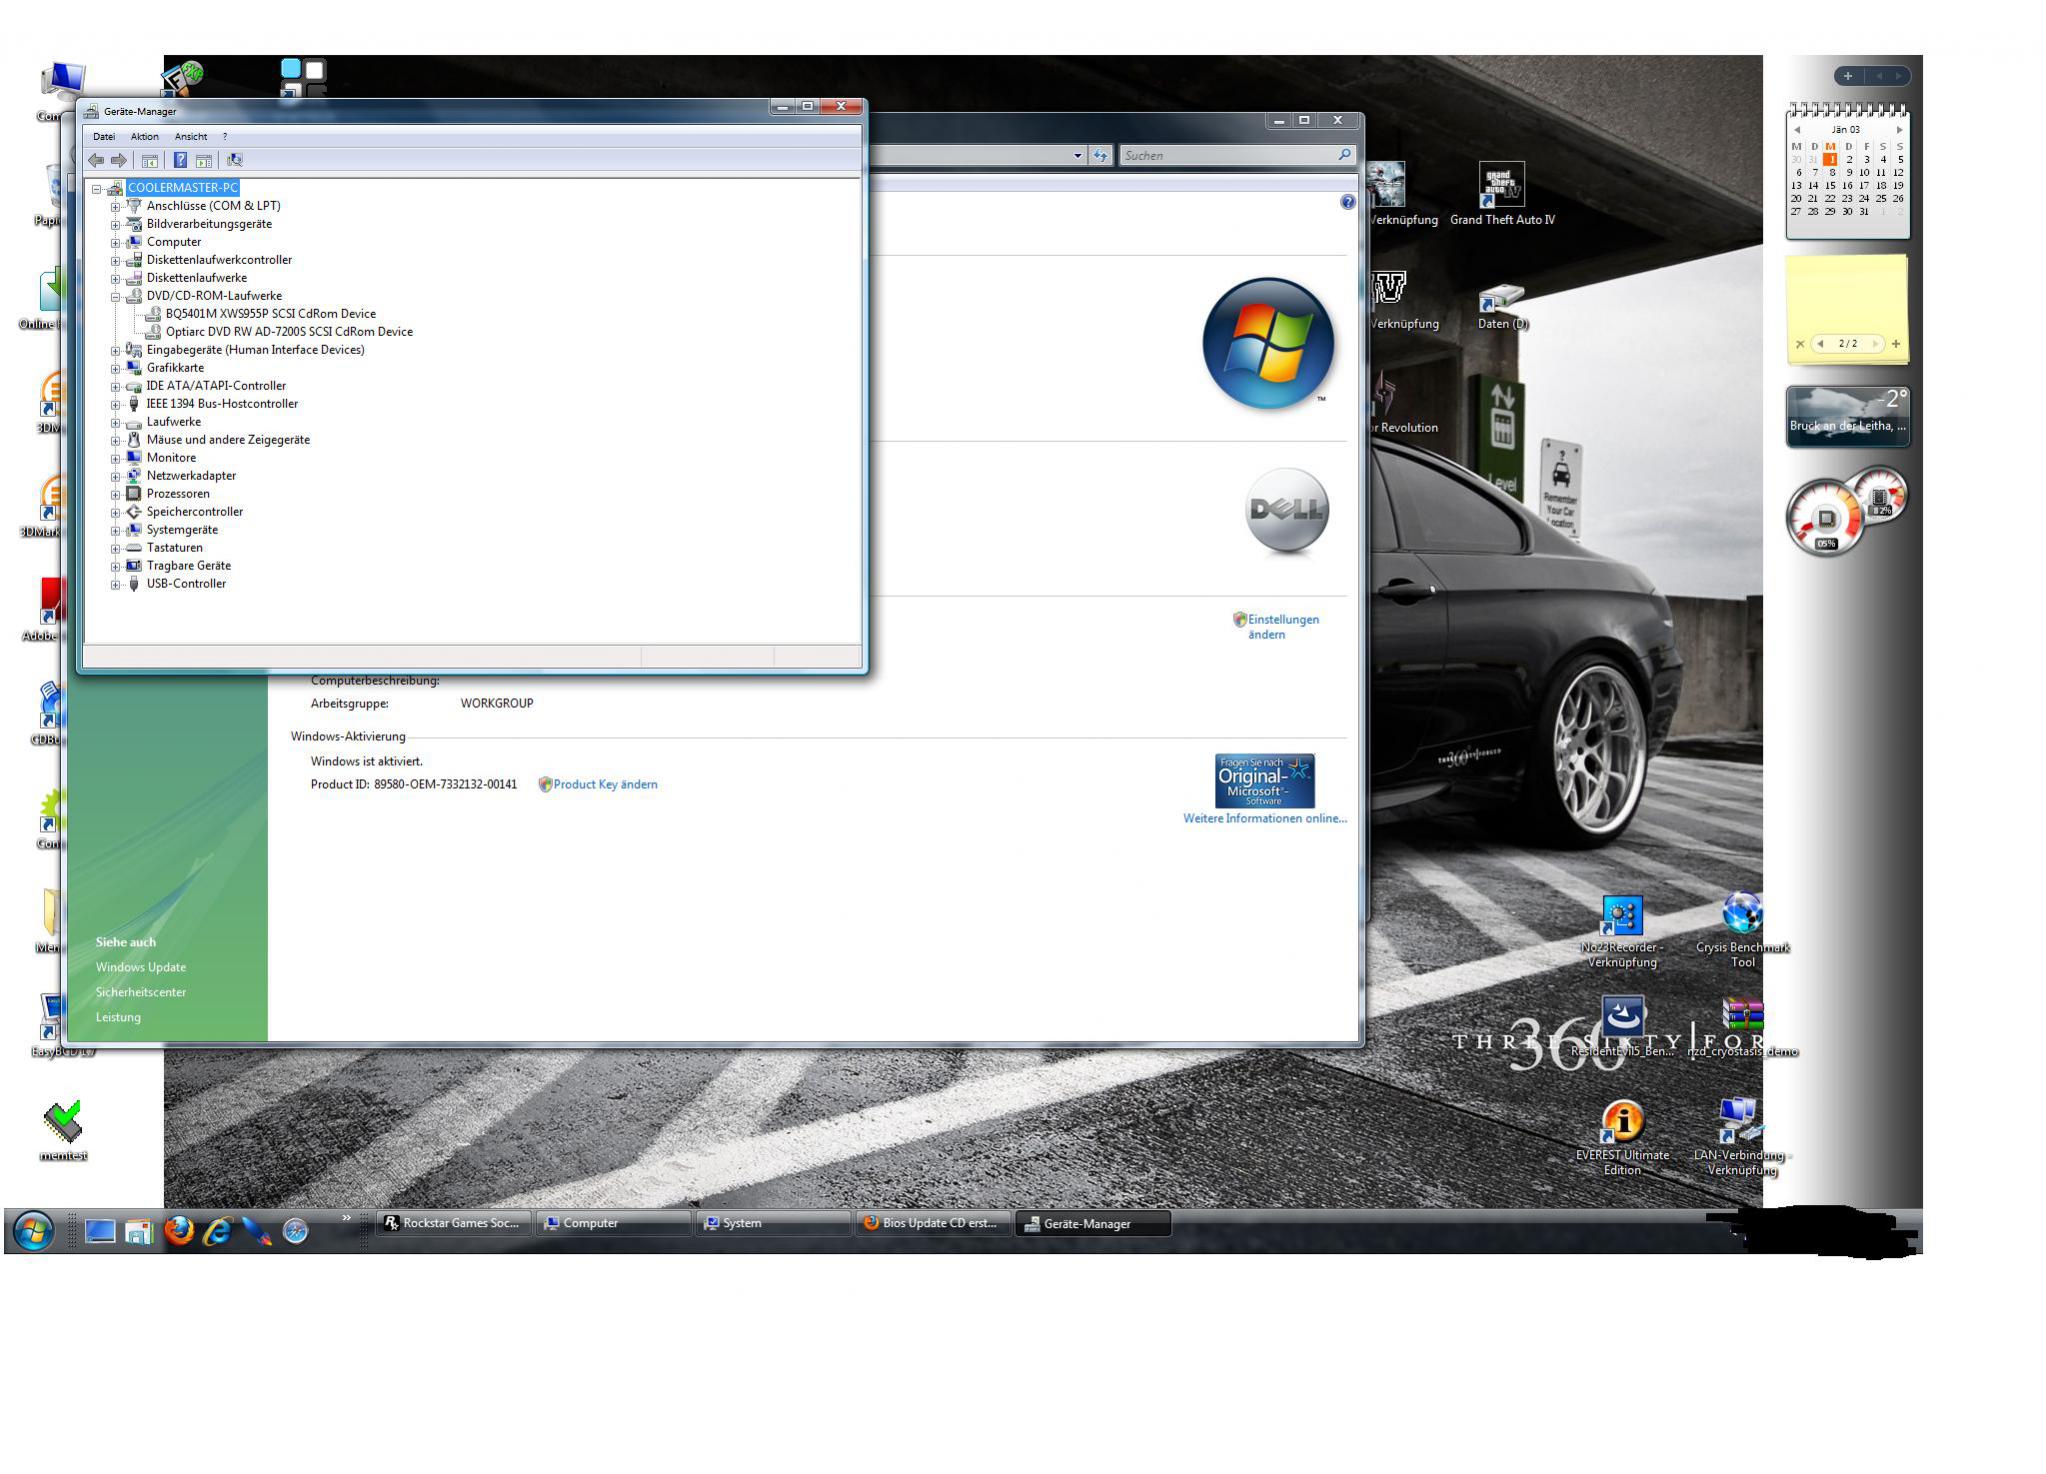The image size is (2046, 1474).
Task: Select the Optiarc DVD RW AD-7200S device
Action: pyautogui.click(x=289, y=332)
